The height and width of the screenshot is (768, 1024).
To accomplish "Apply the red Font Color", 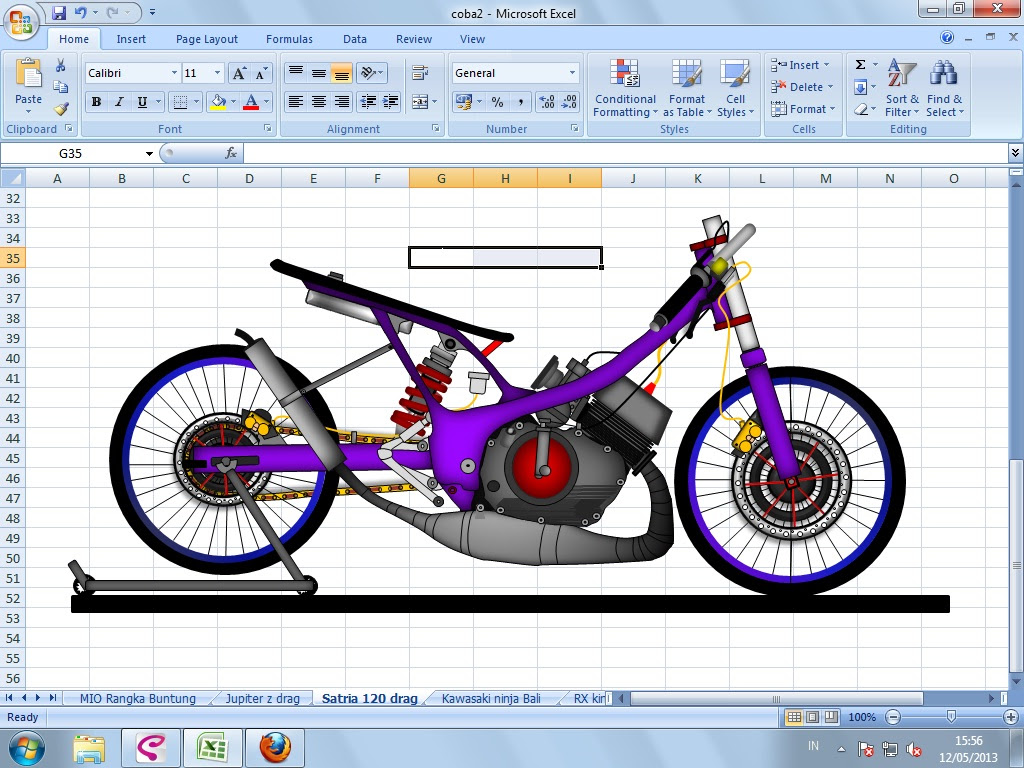I will point(251,102).
